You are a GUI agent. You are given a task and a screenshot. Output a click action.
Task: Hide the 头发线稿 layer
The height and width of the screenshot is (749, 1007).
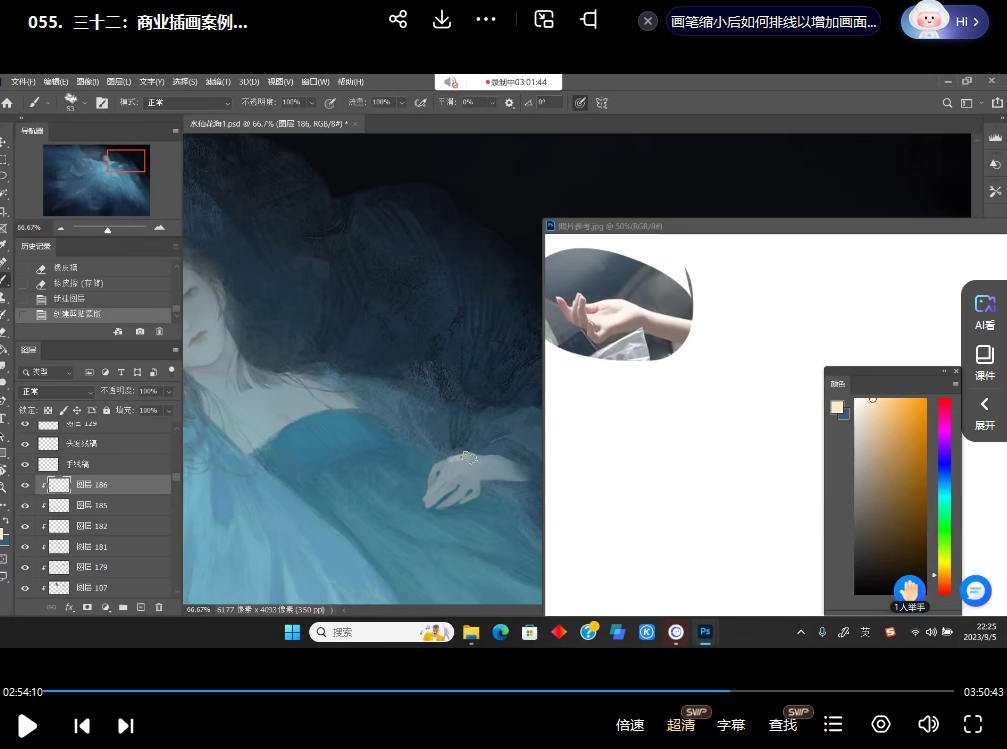pyautogui.click(x=23, y=443)
